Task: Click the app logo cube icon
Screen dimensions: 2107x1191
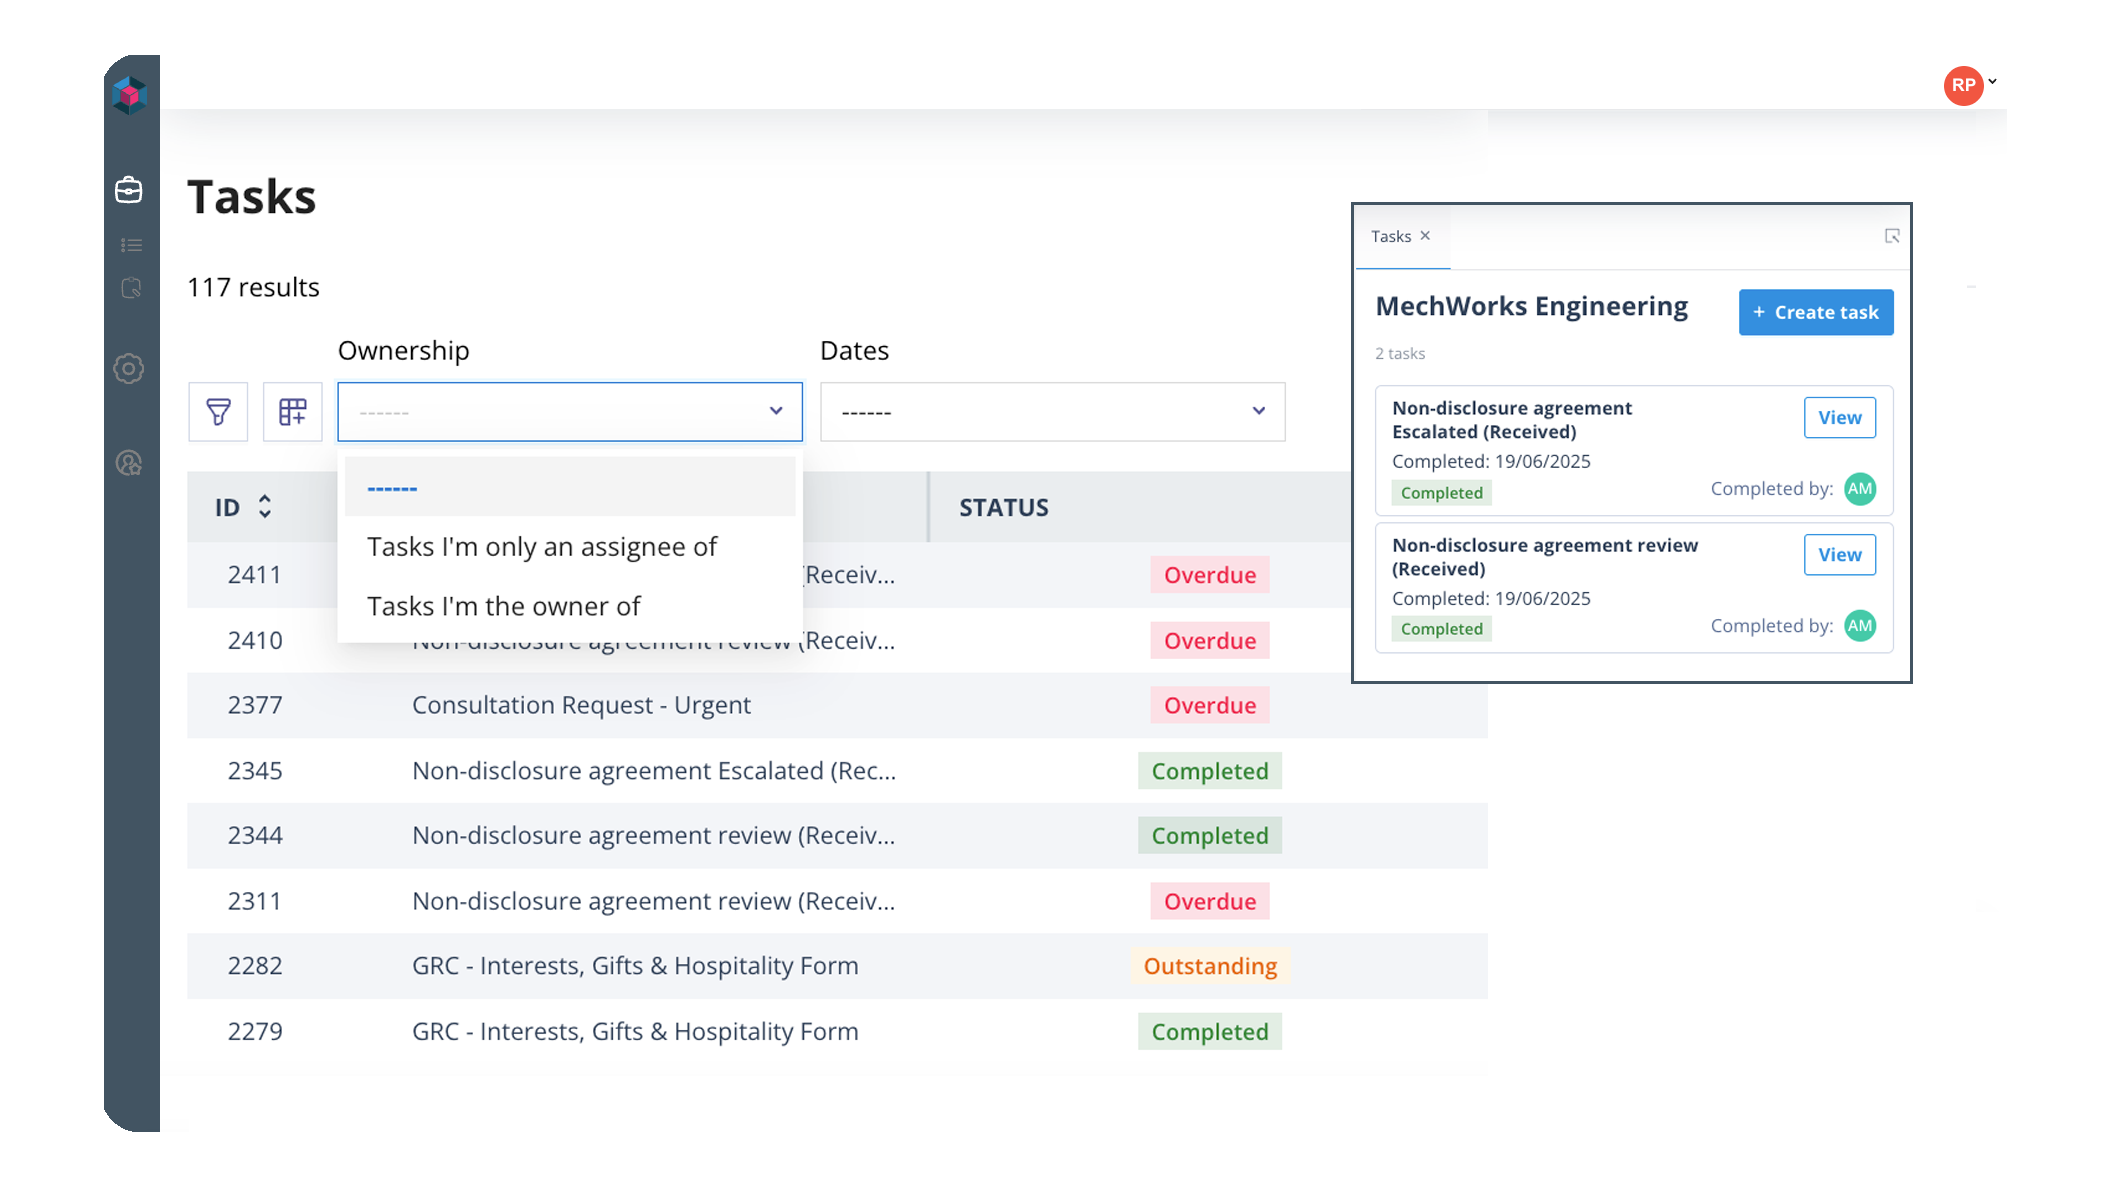Action: pyautogui.click(x=130, y=95)
